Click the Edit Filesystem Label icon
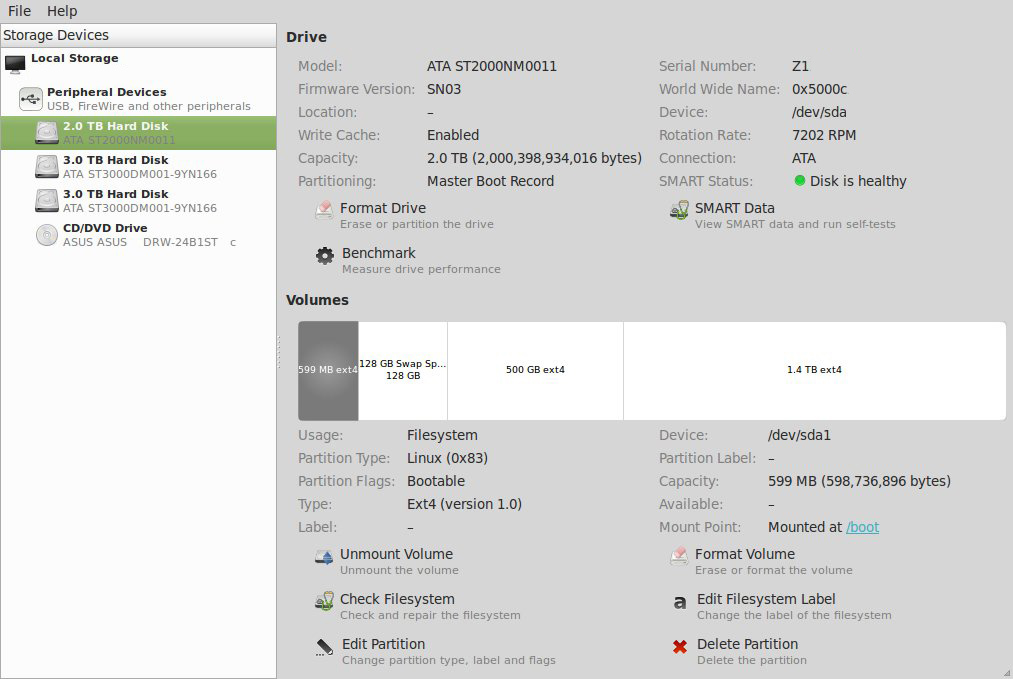Image resolution: width=1013 pixels, height=679 pixels. [680, 601]
